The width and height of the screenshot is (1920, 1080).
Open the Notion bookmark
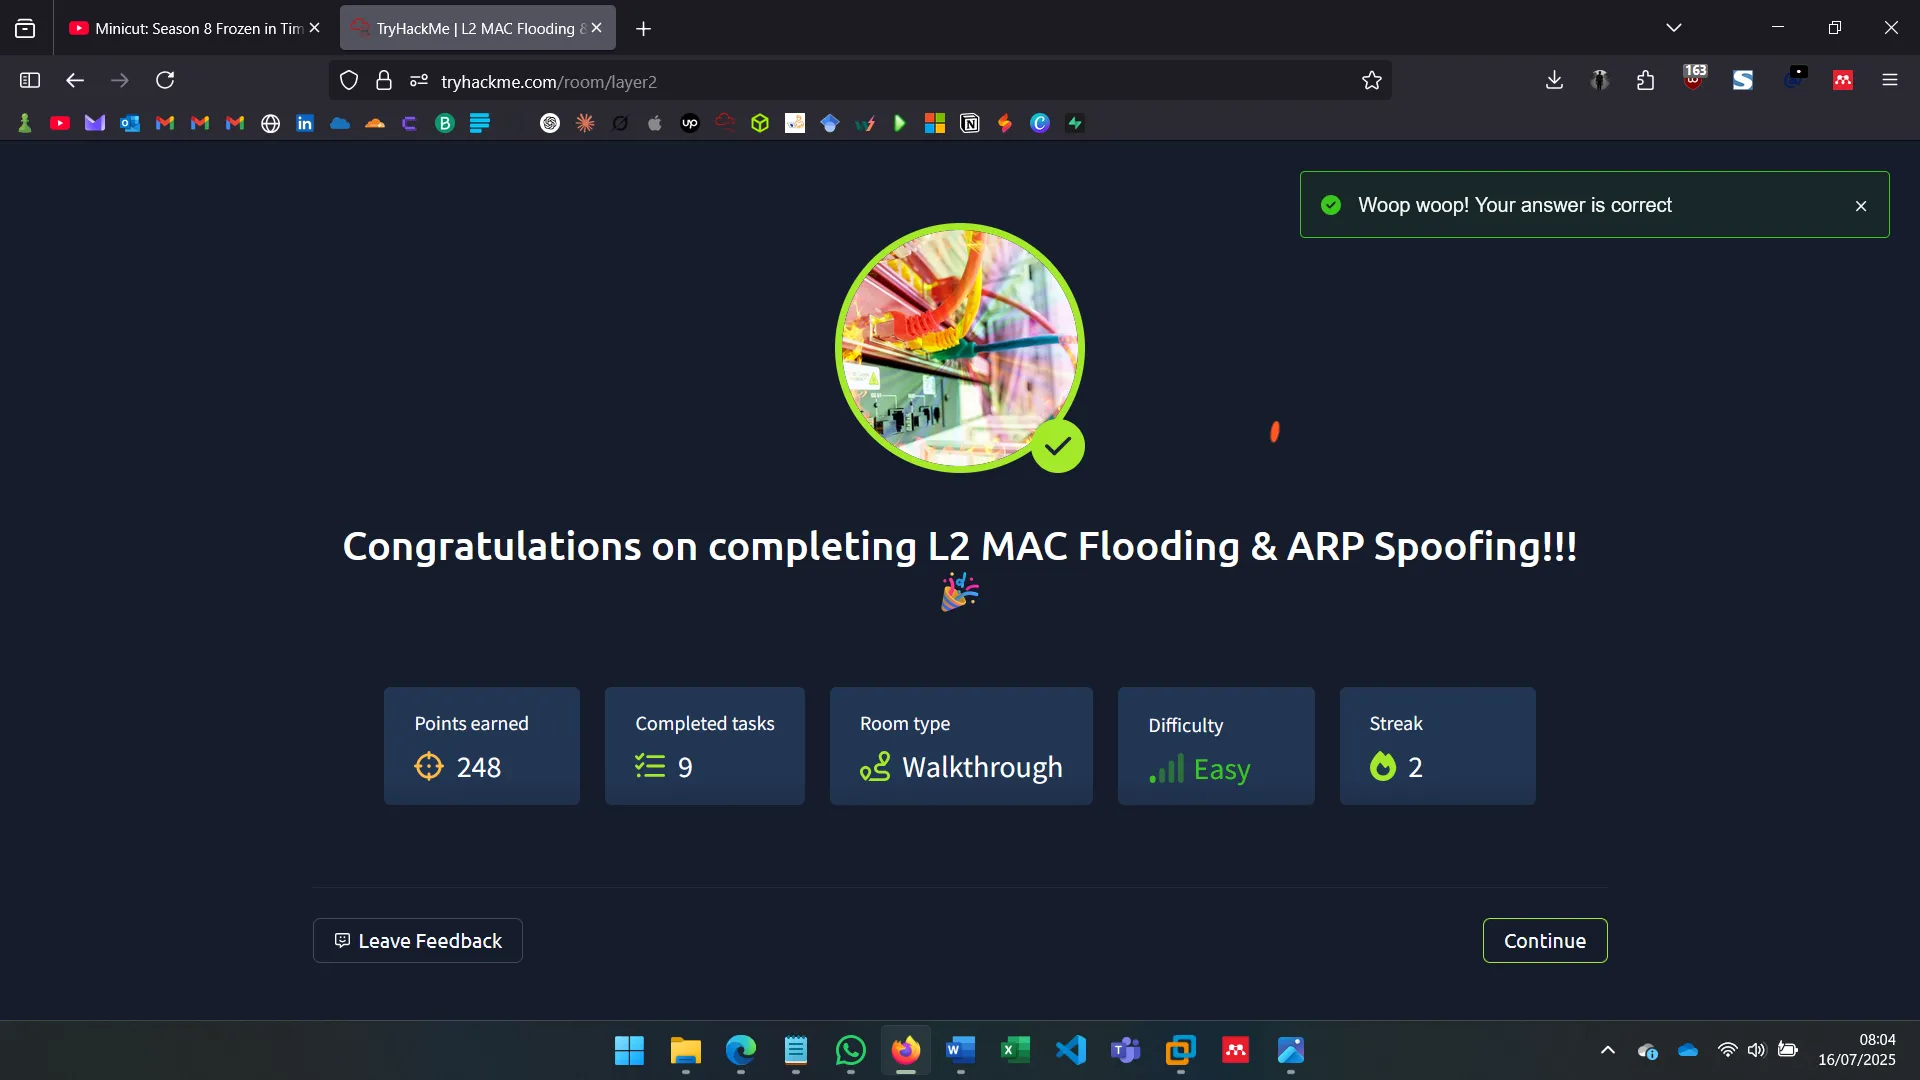pyautogui.click(x=971, y=122)
